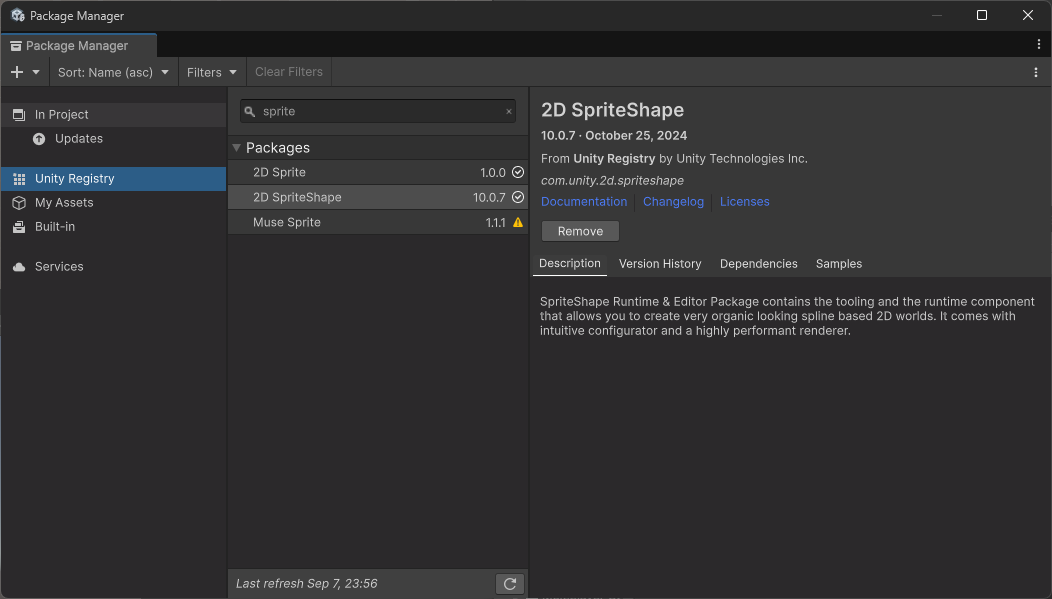Image resolution: width=1052 pixels, height=599 pixels.
Task: Click the Clear Filters button
Action: pos(288,72)
